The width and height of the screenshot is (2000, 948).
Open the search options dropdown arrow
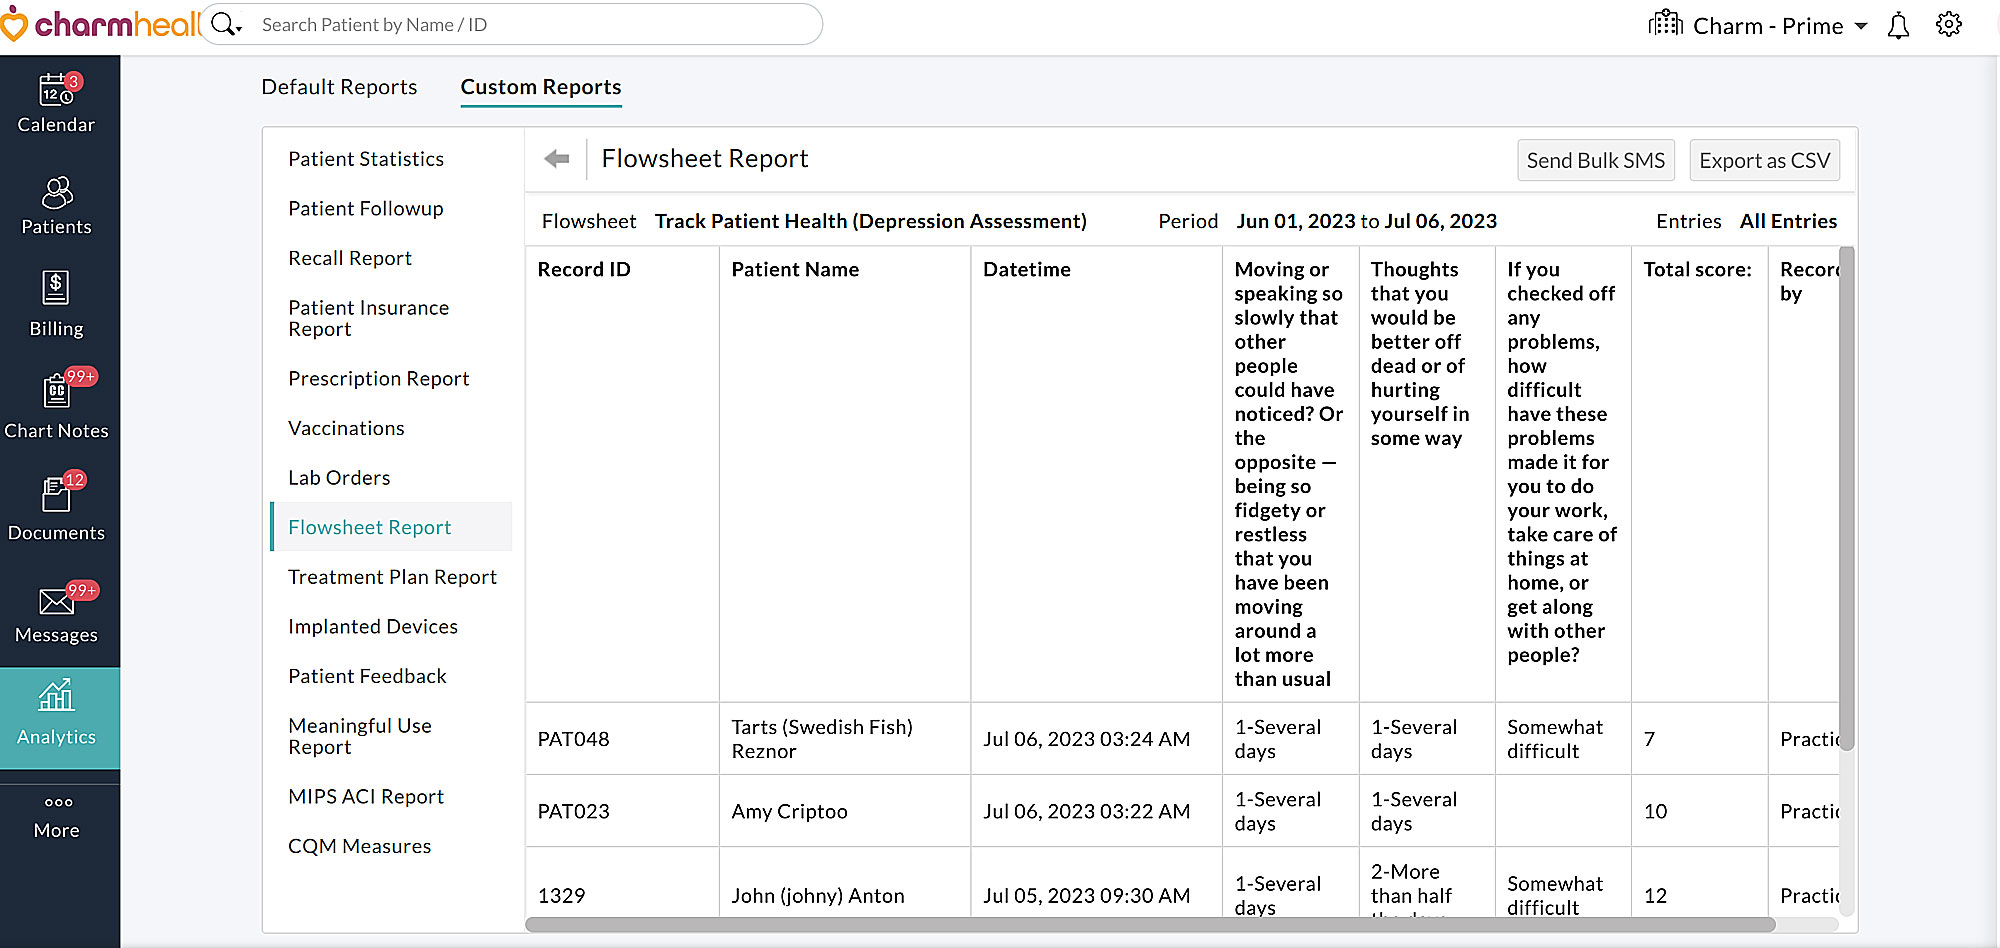[x=235, y=31]
